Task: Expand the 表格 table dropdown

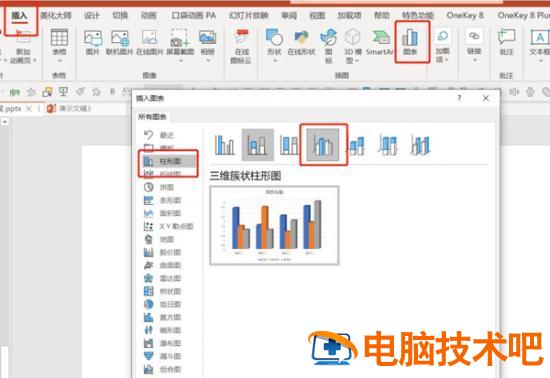Action: point(59,61)
